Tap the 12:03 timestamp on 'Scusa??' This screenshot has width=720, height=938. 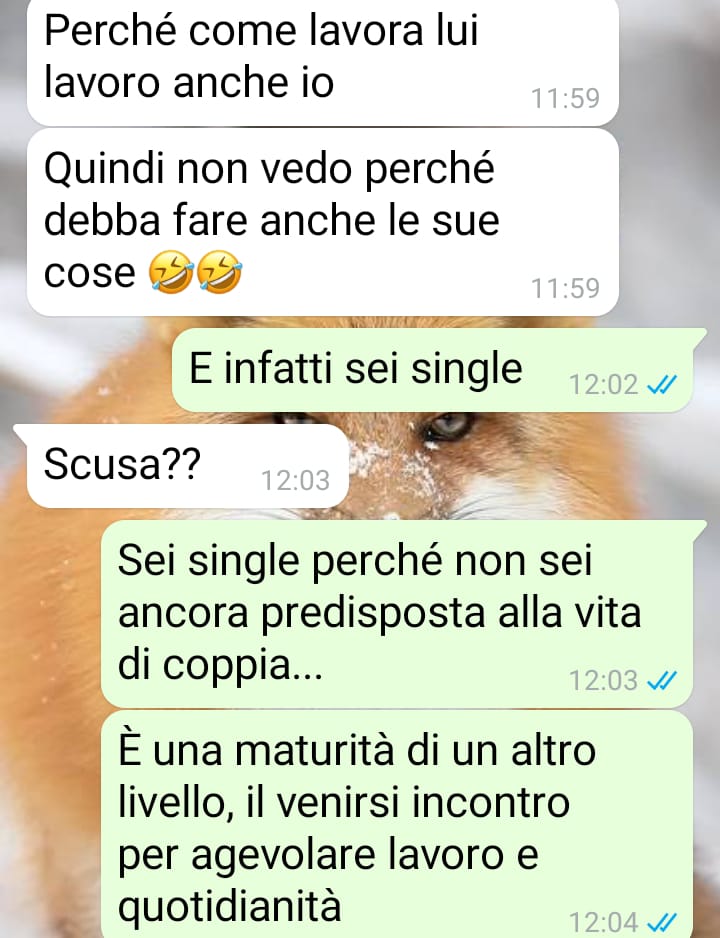[295, 480]
